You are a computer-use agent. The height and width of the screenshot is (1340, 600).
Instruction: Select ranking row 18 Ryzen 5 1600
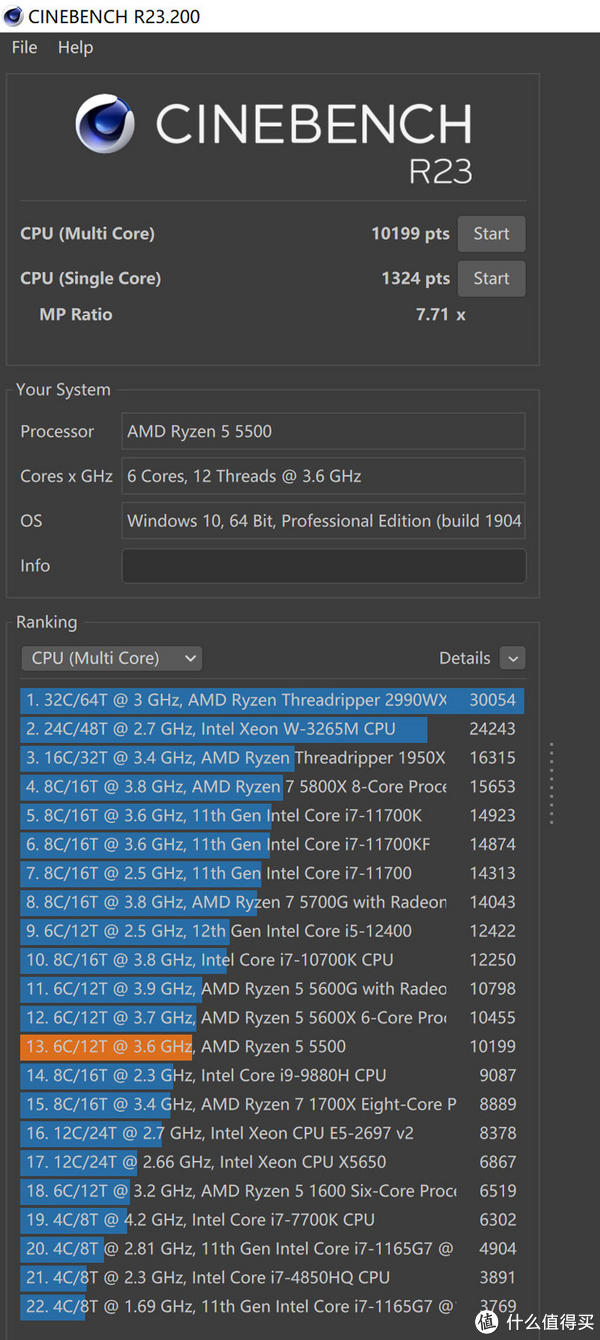point(272,1191)
